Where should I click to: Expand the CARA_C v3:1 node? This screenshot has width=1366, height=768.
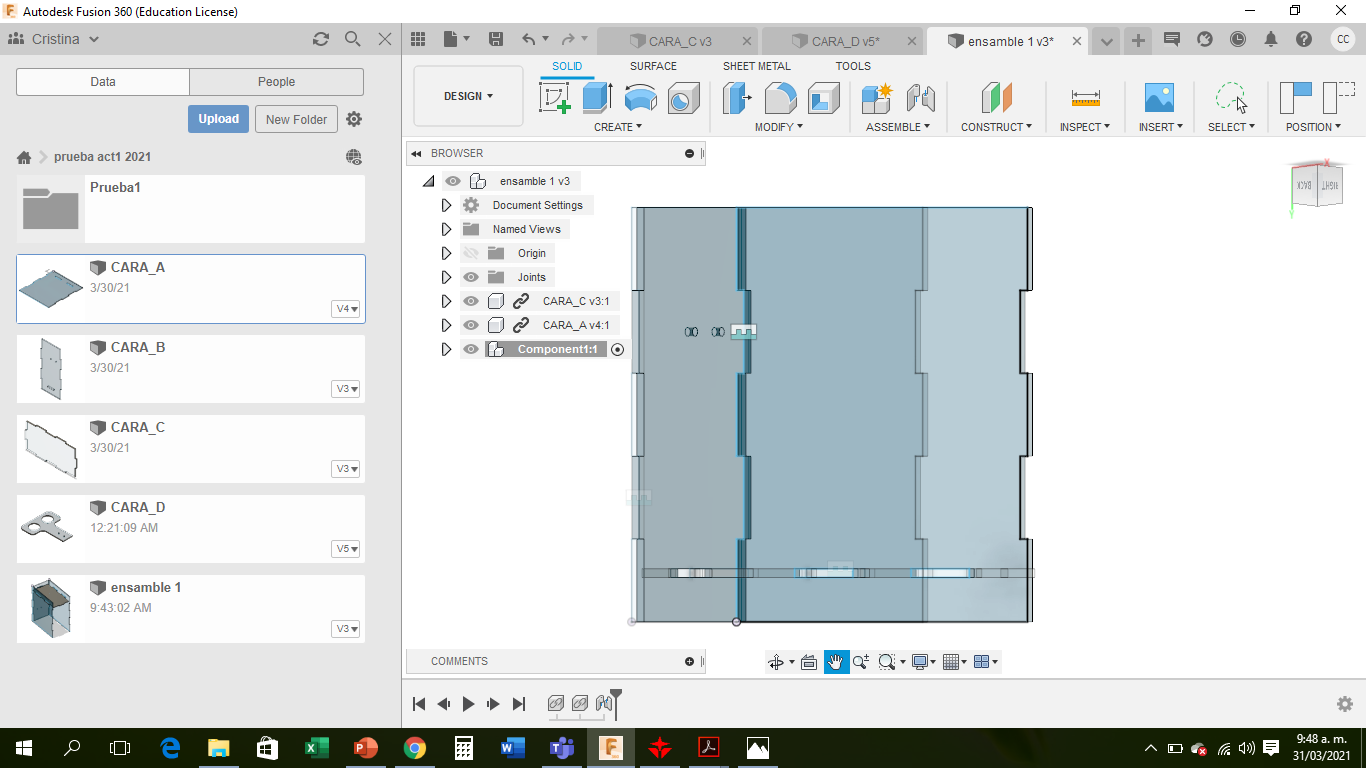[x=447, y=301]
